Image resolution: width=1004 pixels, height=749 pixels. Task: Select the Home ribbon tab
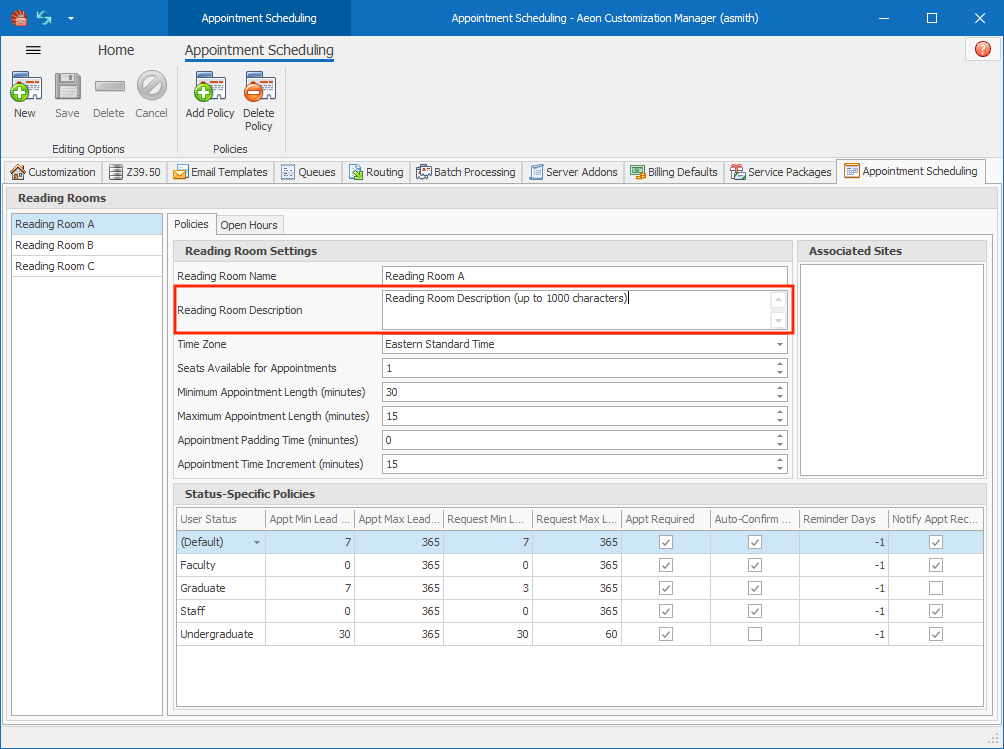pyautogui.click(x=116, y=50)
